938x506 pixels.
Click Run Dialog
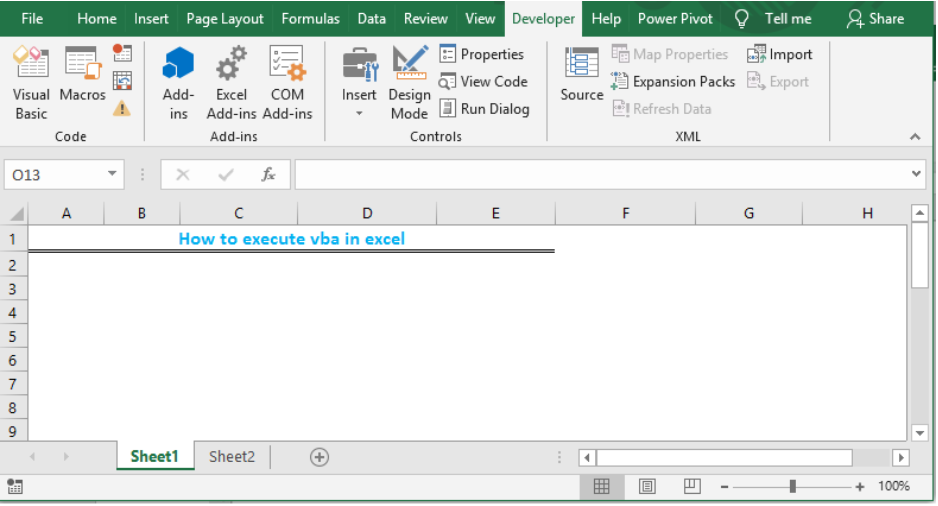point(485,109)
